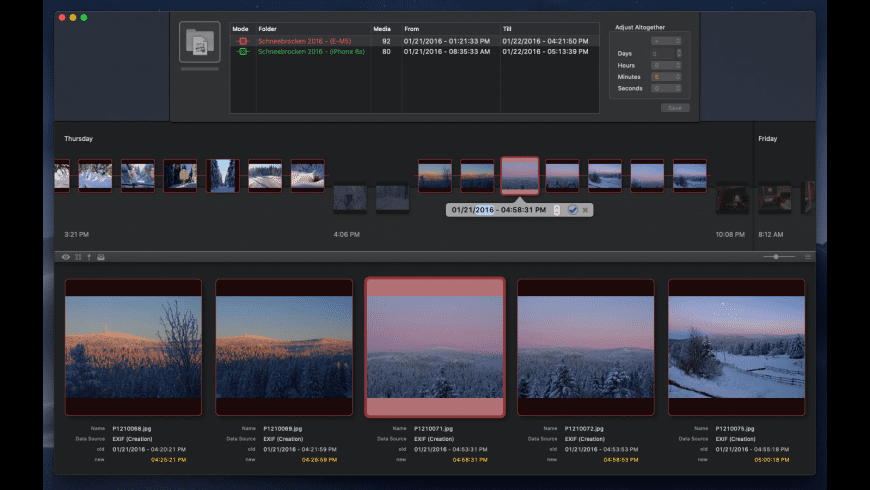Click the Friday day label in the timeline
Screen dimensions: 870x490
coord(767,139)
